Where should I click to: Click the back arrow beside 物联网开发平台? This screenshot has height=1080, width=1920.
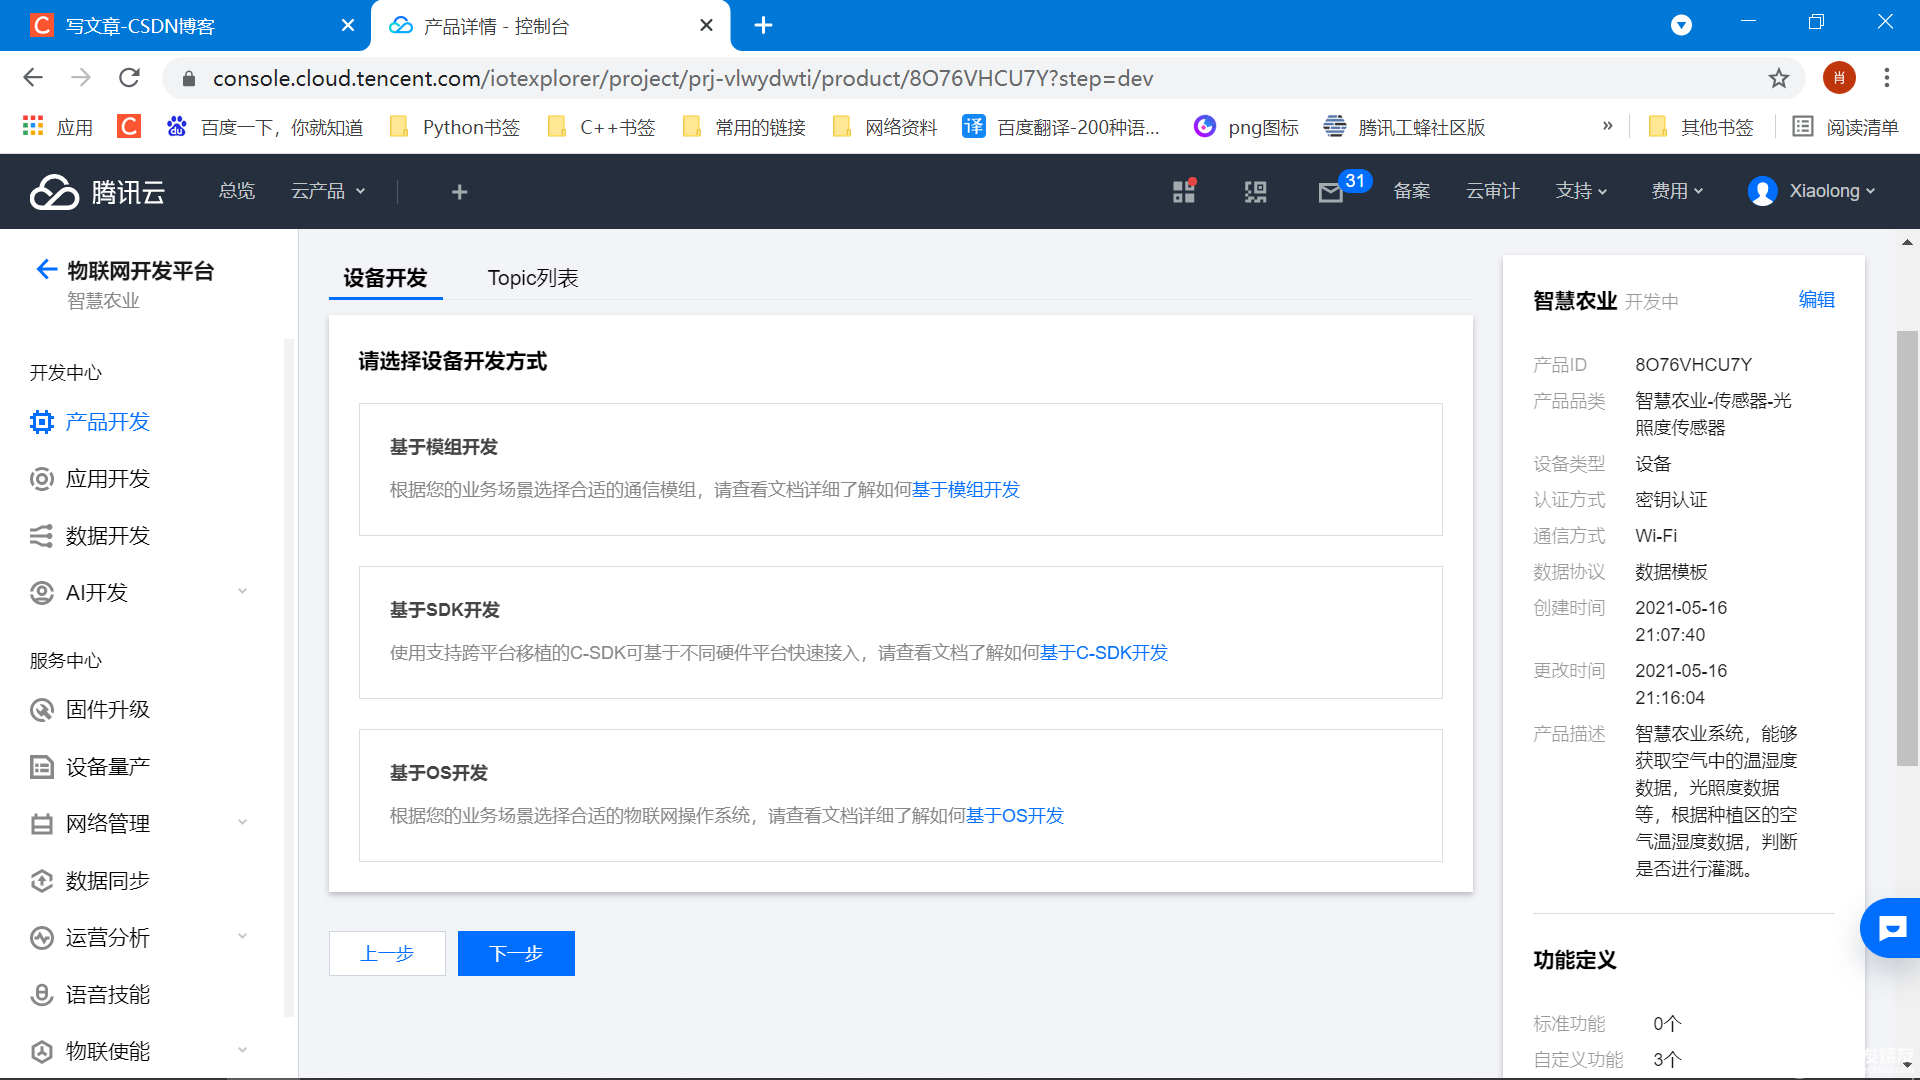pyautogui.click(x=46, y=269)
